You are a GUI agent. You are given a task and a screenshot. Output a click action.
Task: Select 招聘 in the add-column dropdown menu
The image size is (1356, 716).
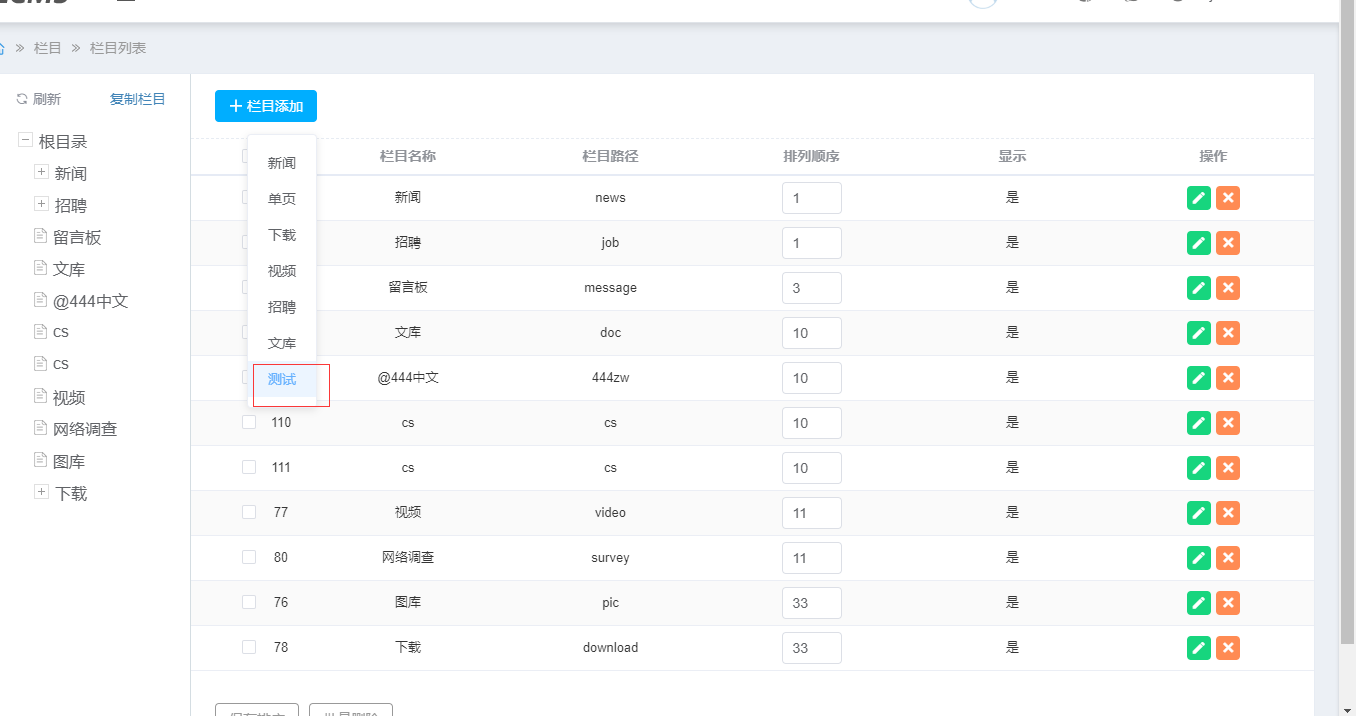point(282,307)
